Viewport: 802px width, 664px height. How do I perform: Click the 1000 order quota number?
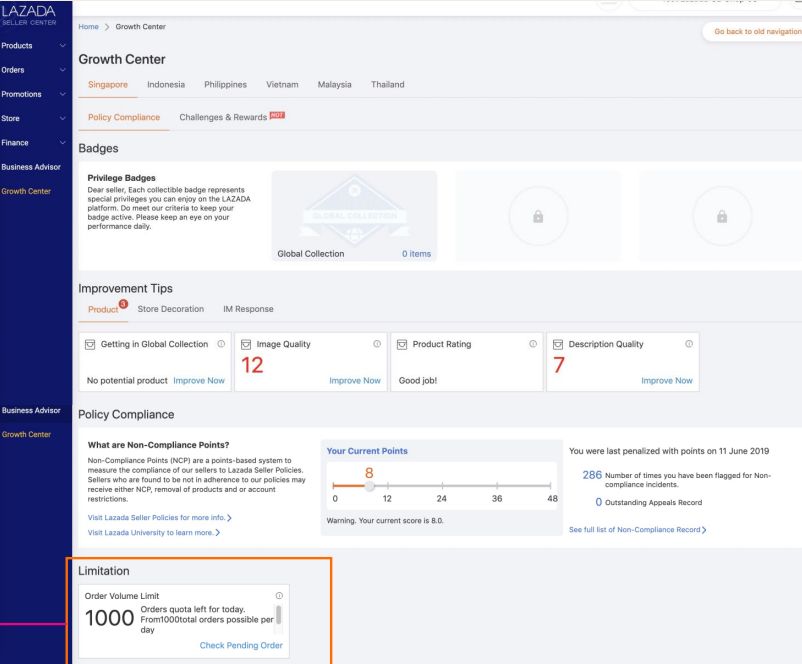109,618
